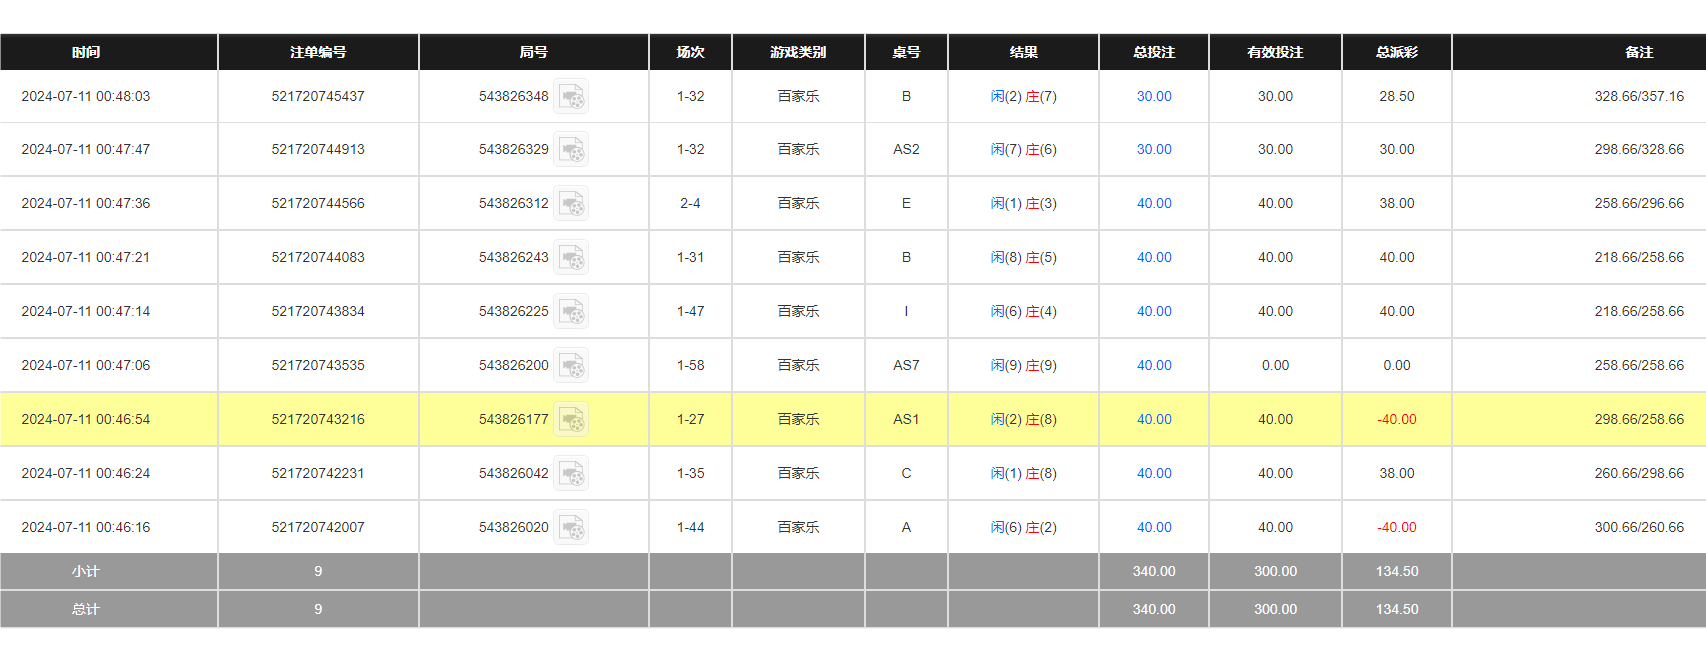Click result 闲(7) 庄(6) on table AS2
This screenshot has height=649, width=1706.
click(1023, 150)
